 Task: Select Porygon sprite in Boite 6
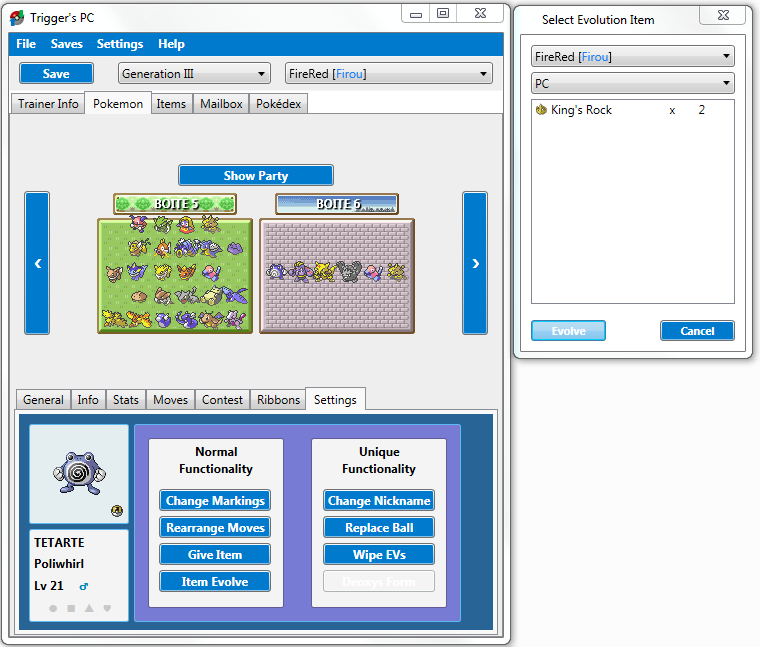373,272
